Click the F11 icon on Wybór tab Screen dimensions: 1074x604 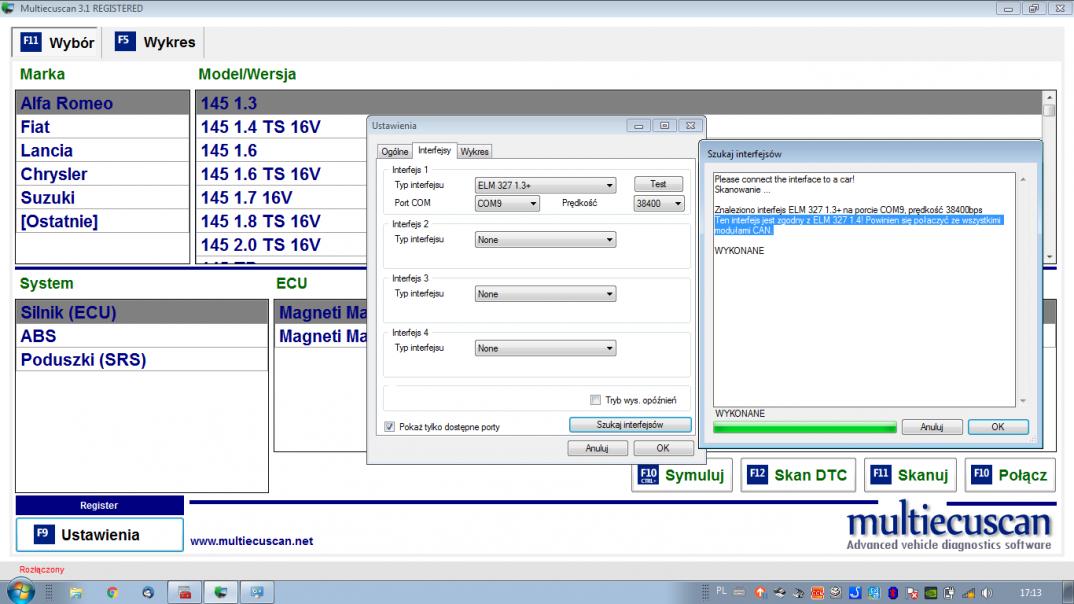click(31, 42)
